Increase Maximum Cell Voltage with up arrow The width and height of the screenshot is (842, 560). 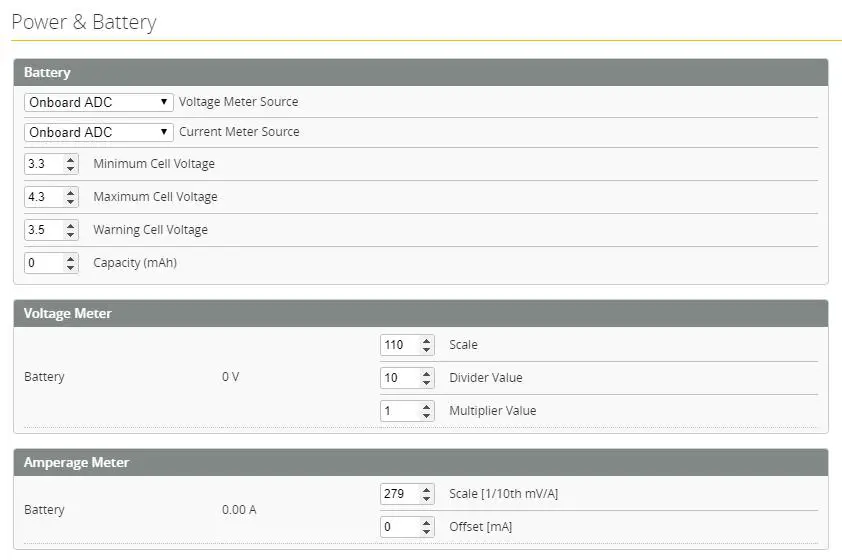pos(70,193)
